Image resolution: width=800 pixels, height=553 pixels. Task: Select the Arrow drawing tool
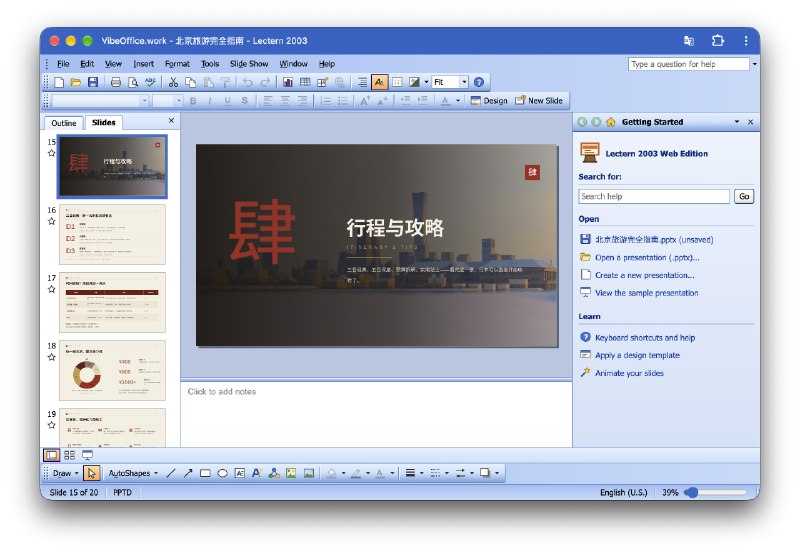click(x=188, y=473)
